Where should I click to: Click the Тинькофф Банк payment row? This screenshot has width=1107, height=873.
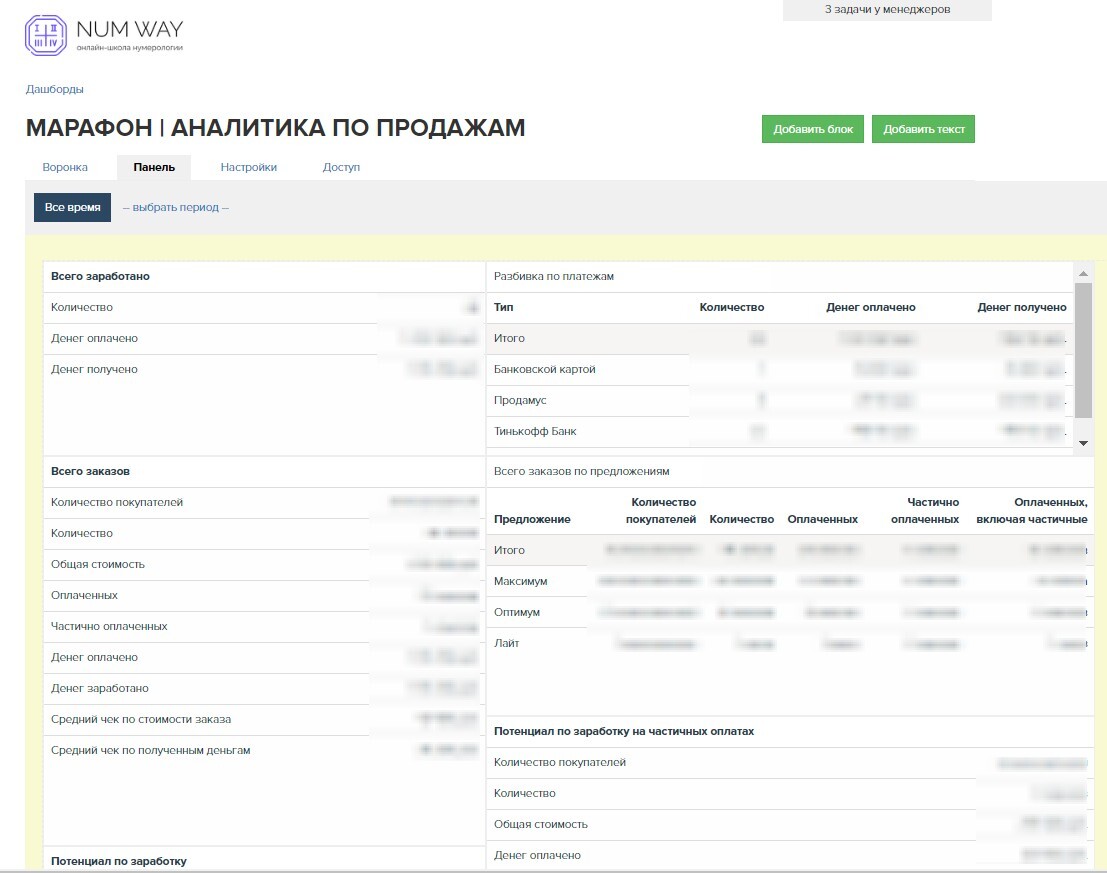click(x=535, y=432)
